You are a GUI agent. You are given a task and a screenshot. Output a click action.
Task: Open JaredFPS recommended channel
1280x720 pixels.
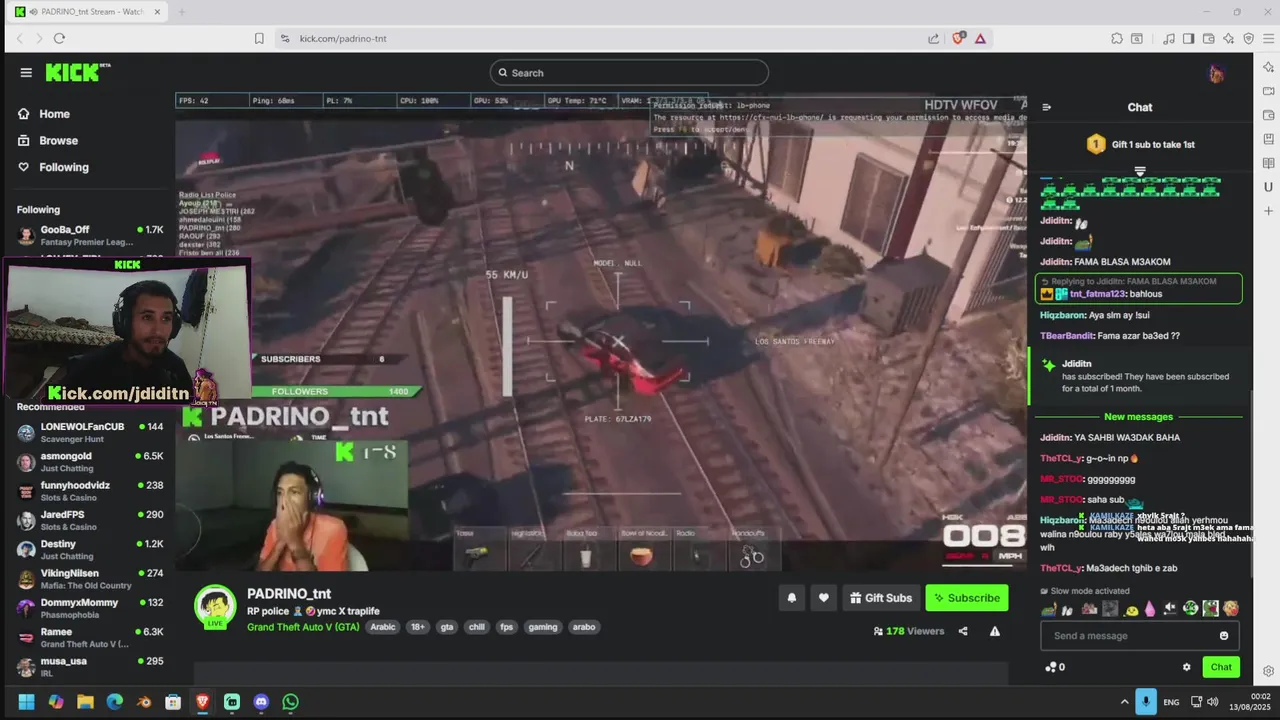[x=90, y=521]
